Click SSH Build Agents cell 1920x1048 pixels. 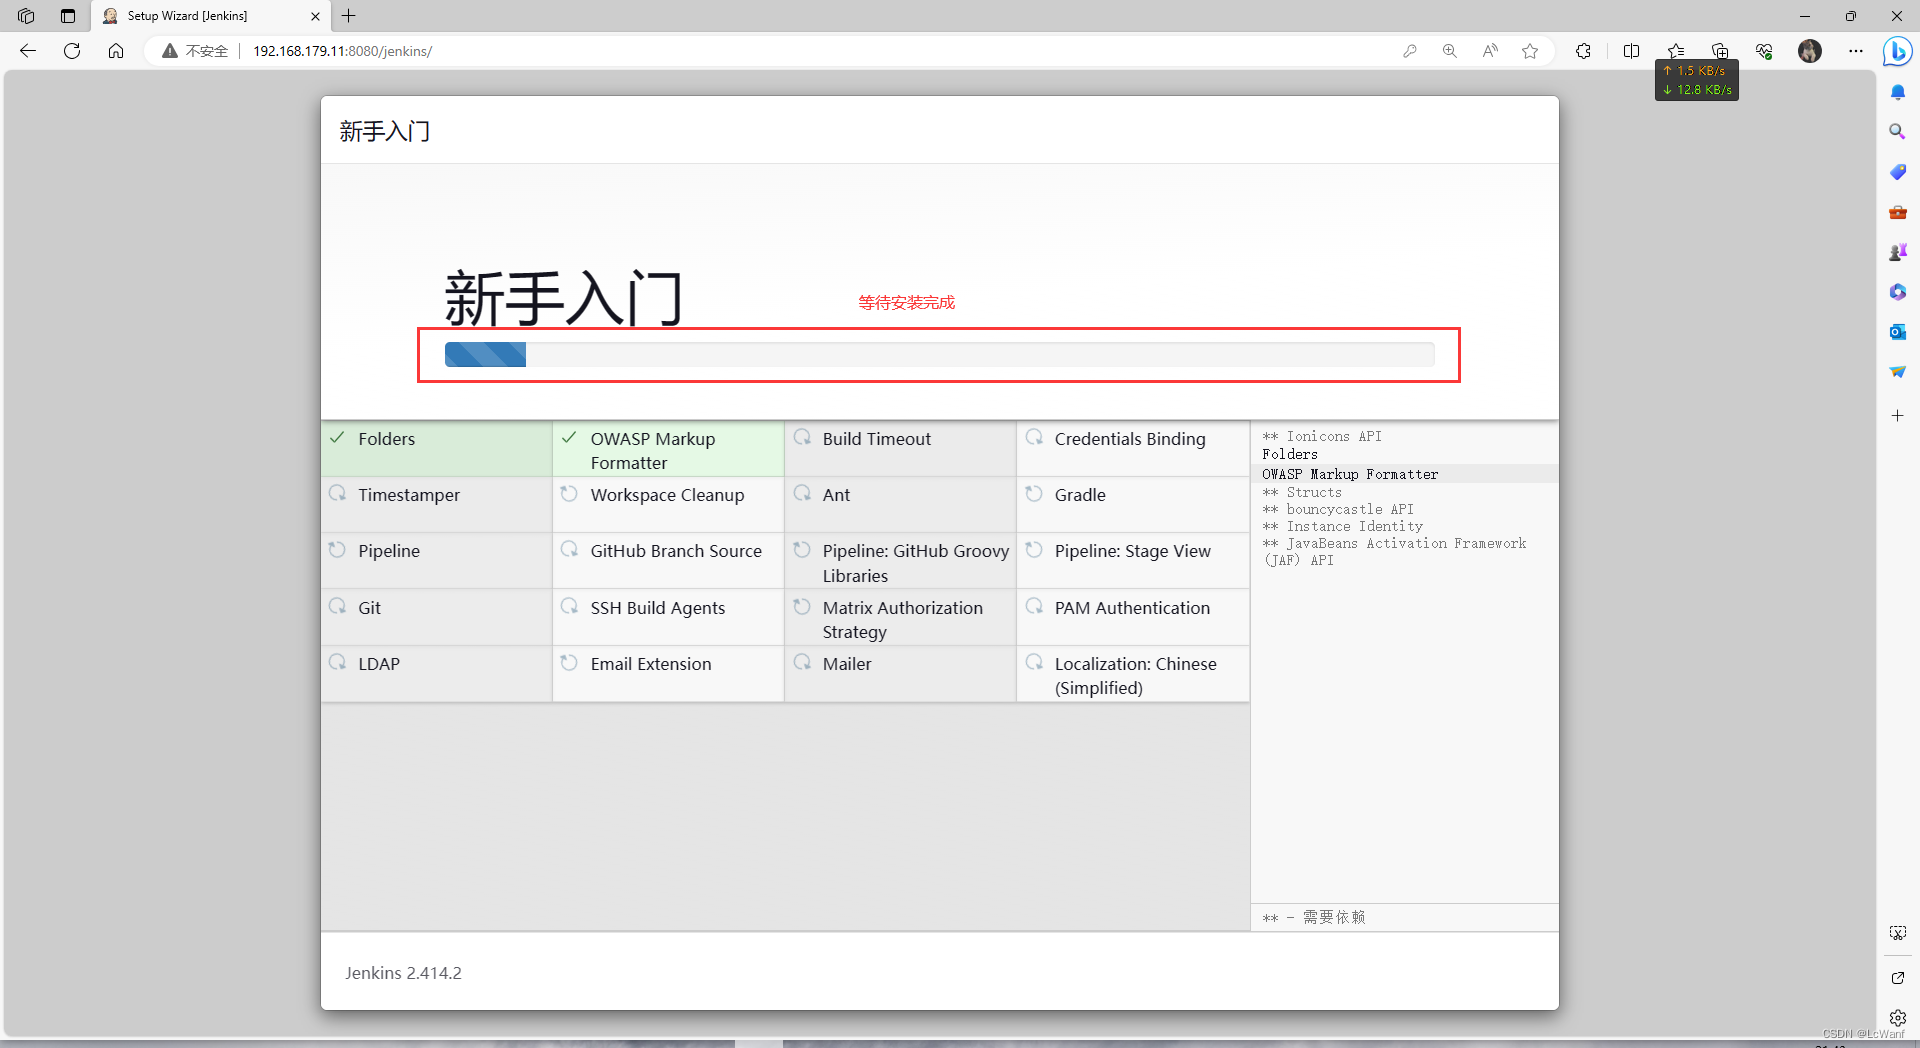(669, 617)
